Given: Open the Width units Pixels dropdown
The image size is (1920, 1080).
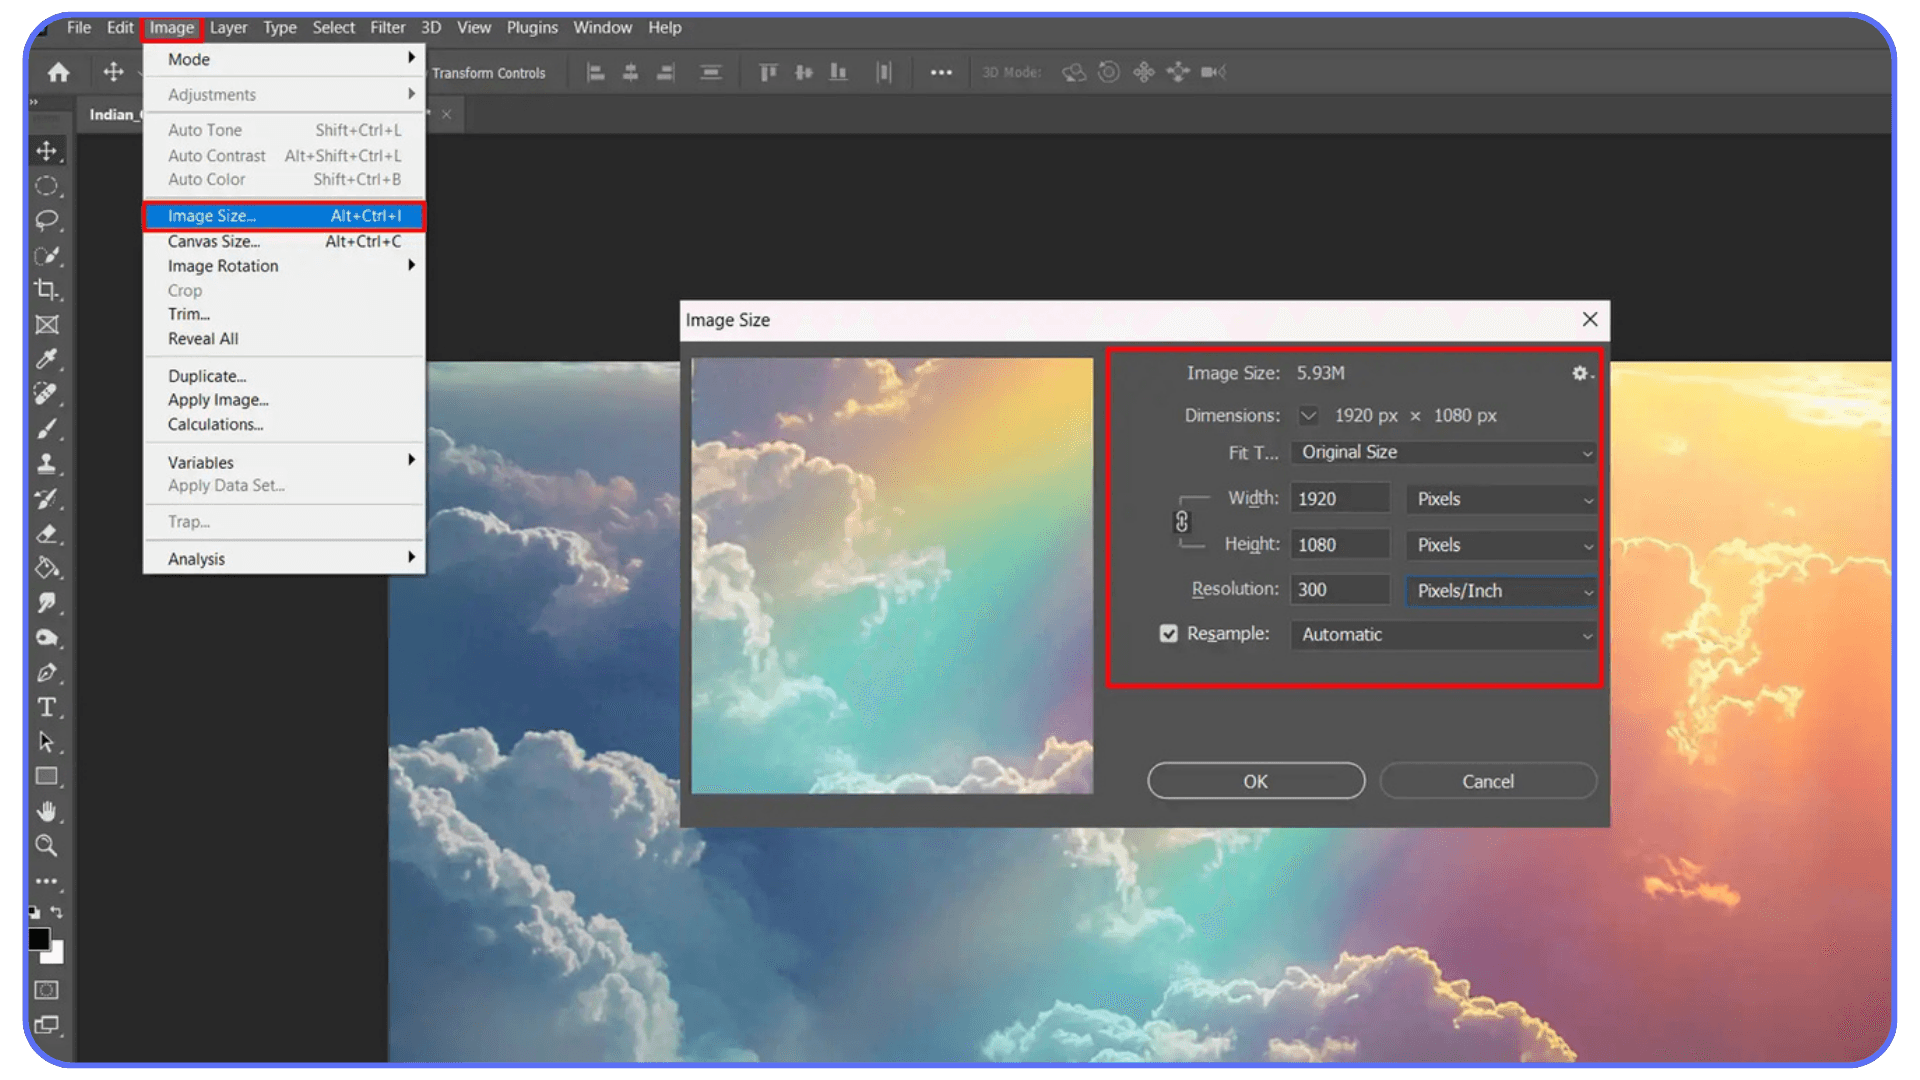Looking at the screenshot, I should [1501, 499].
